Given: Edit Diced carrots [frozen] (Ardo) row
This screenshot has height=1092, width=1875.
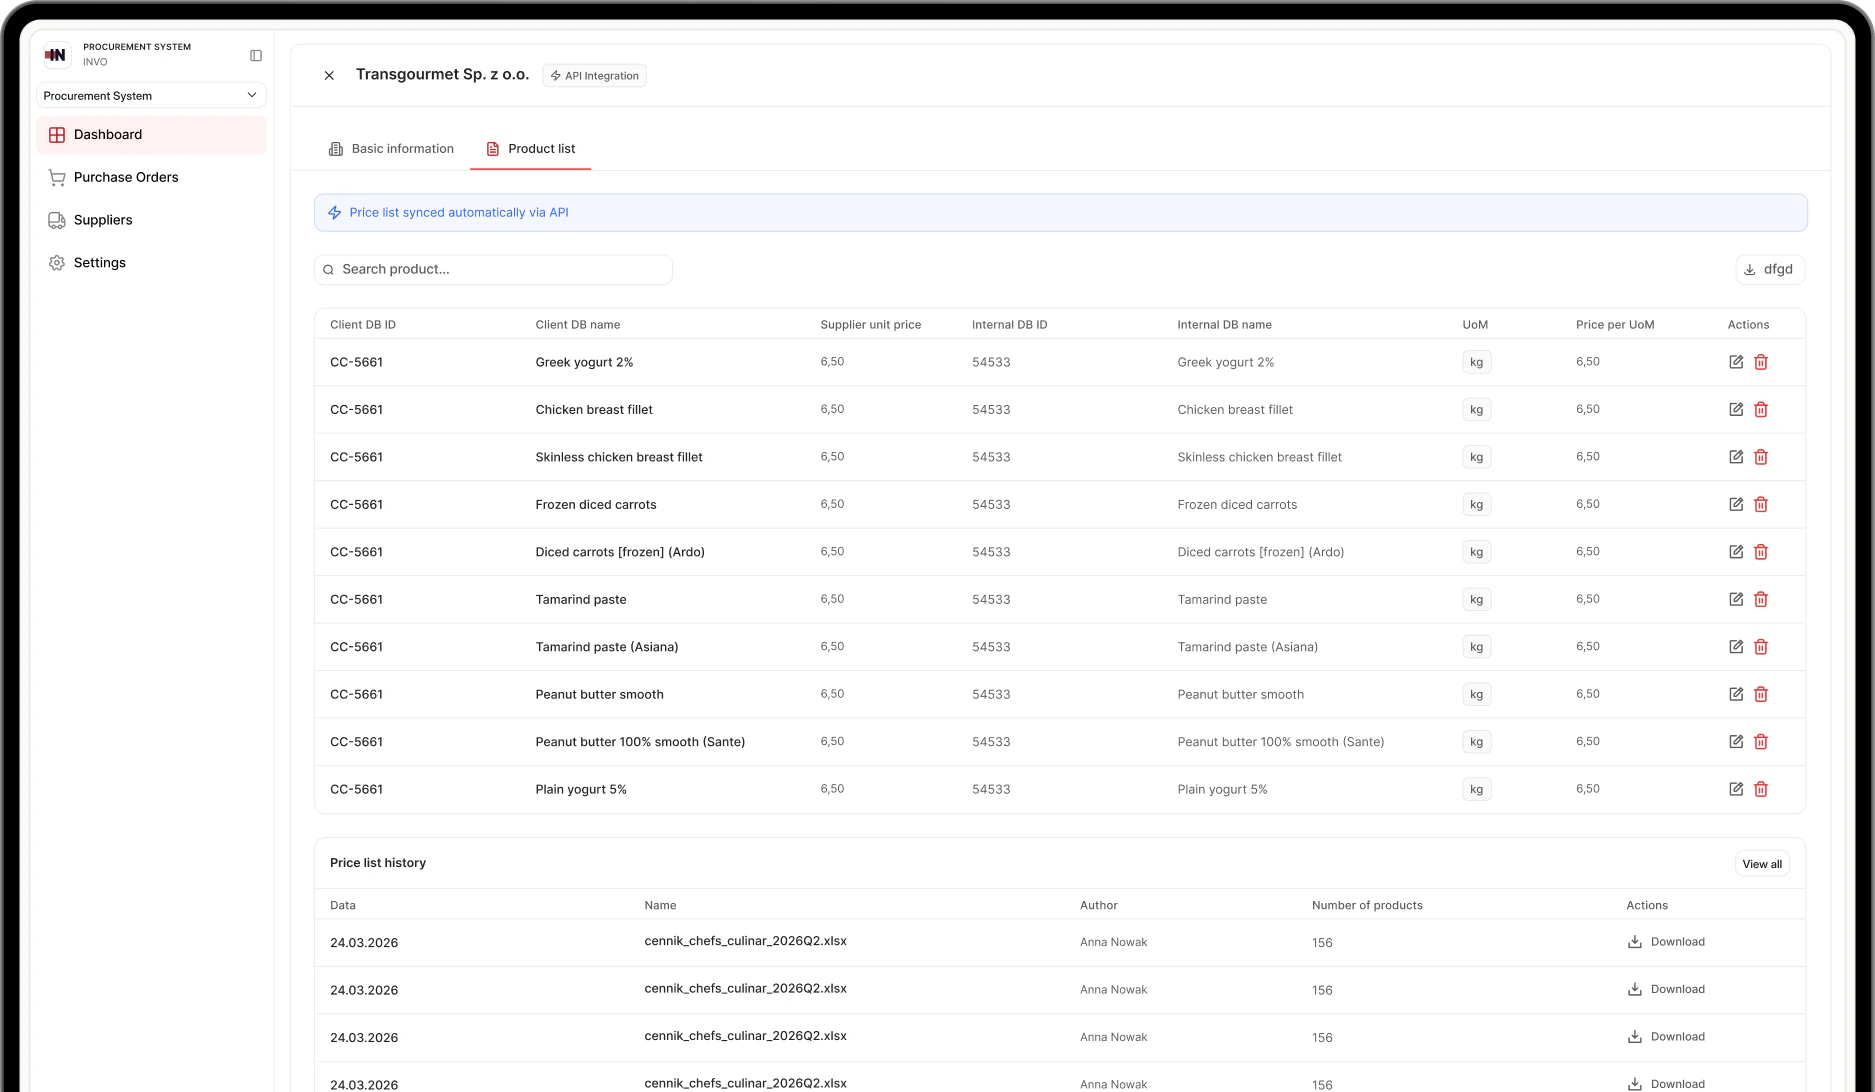Looking at the screenshot, I should pyautogui.click(x=1736, y=552).
